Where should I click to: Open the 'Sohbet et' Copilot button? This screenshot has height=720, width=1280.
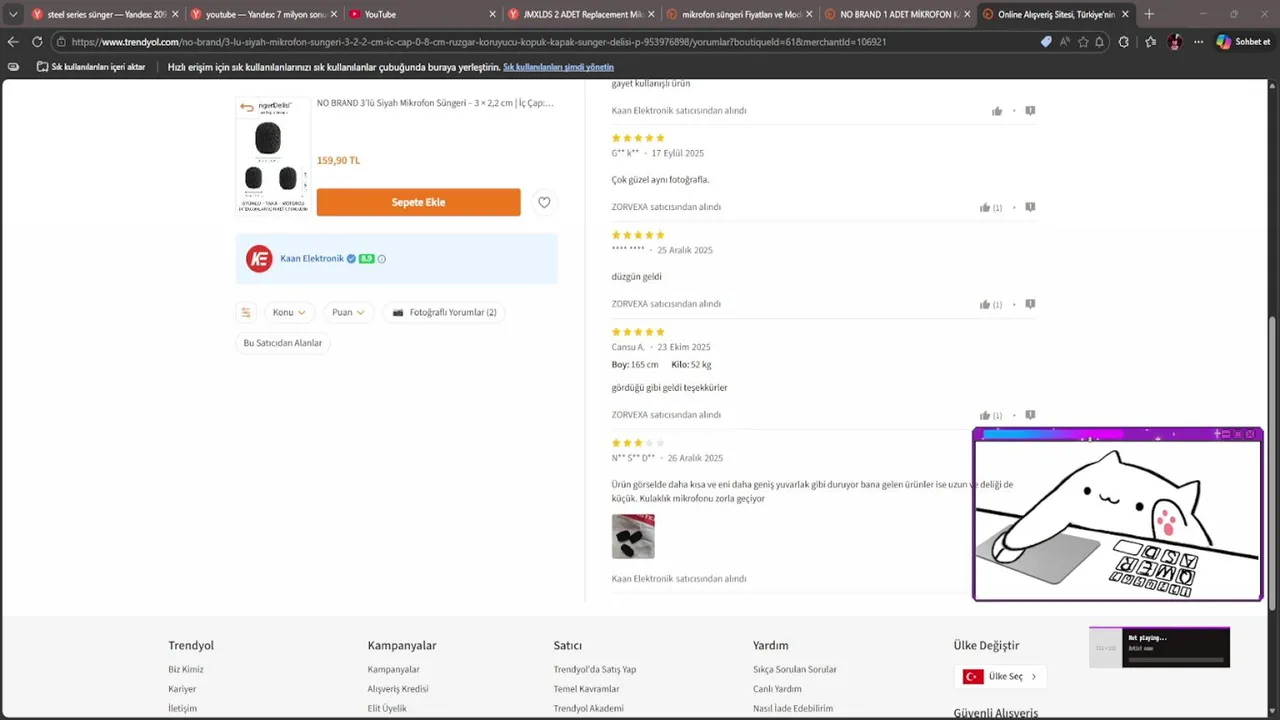tap(1243, 42)
